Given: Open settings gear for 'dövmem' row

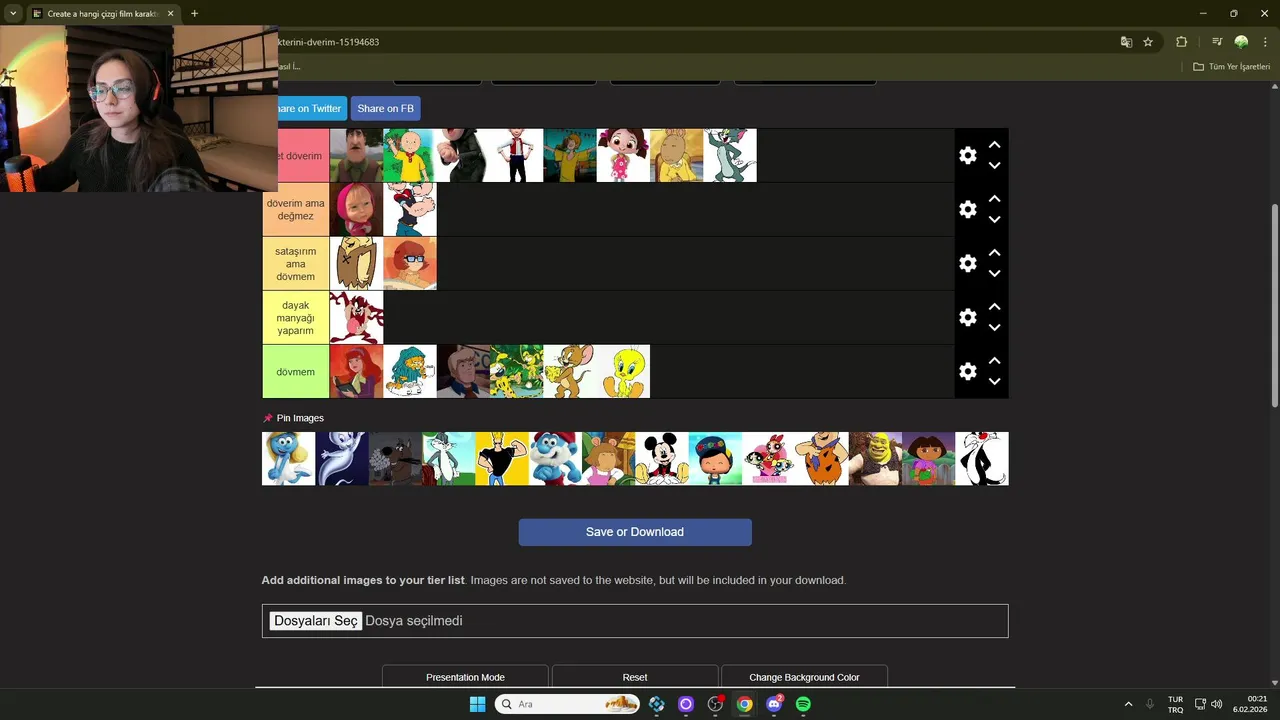Looking at the screenshot, I should pyautogui.click(x=967, y=371).
